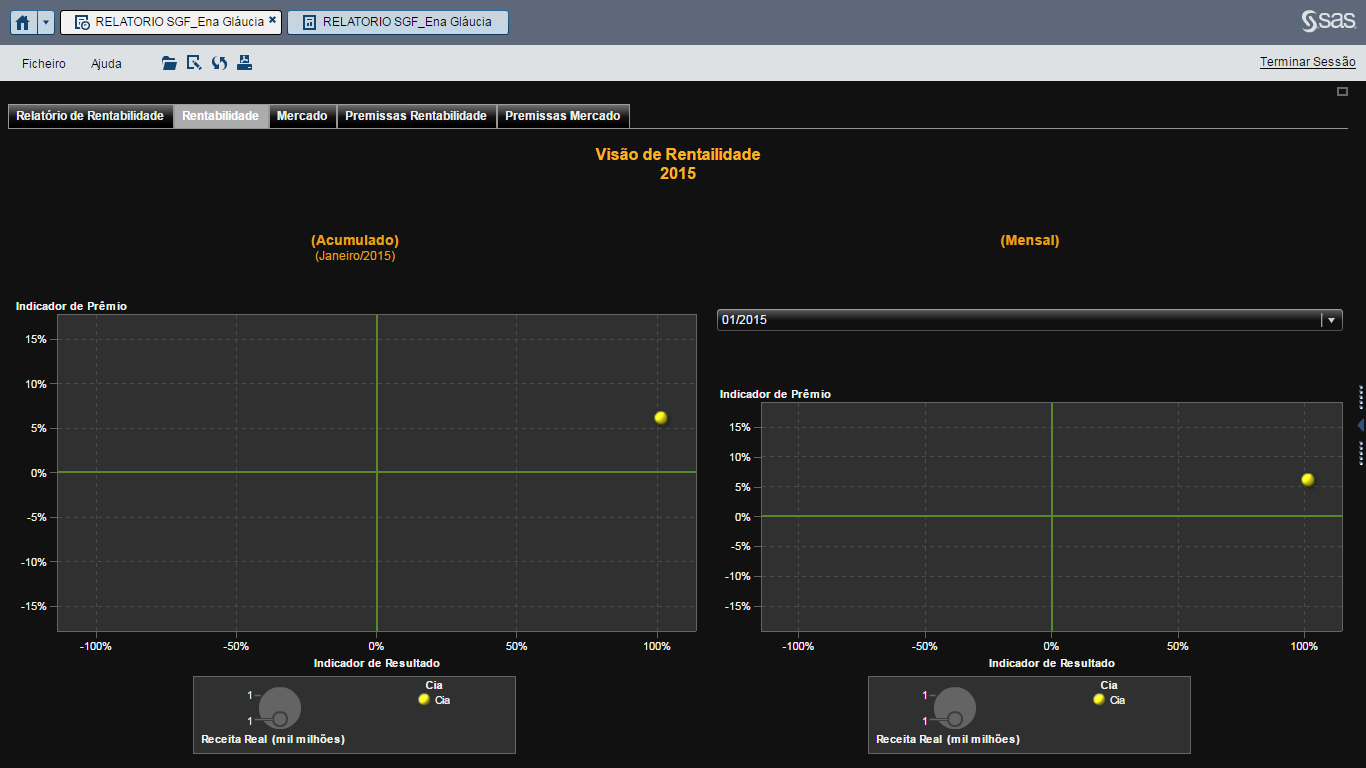Open Premissas Mercado tab
Screen dimensions: 1366x768
[x=562, y=116]
